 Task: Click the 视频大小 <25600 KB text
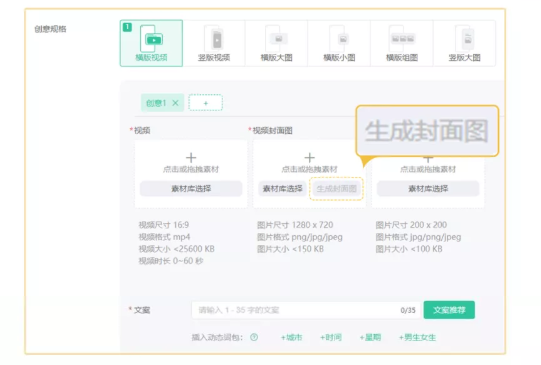pyautogui.click(x=176, y=249)
